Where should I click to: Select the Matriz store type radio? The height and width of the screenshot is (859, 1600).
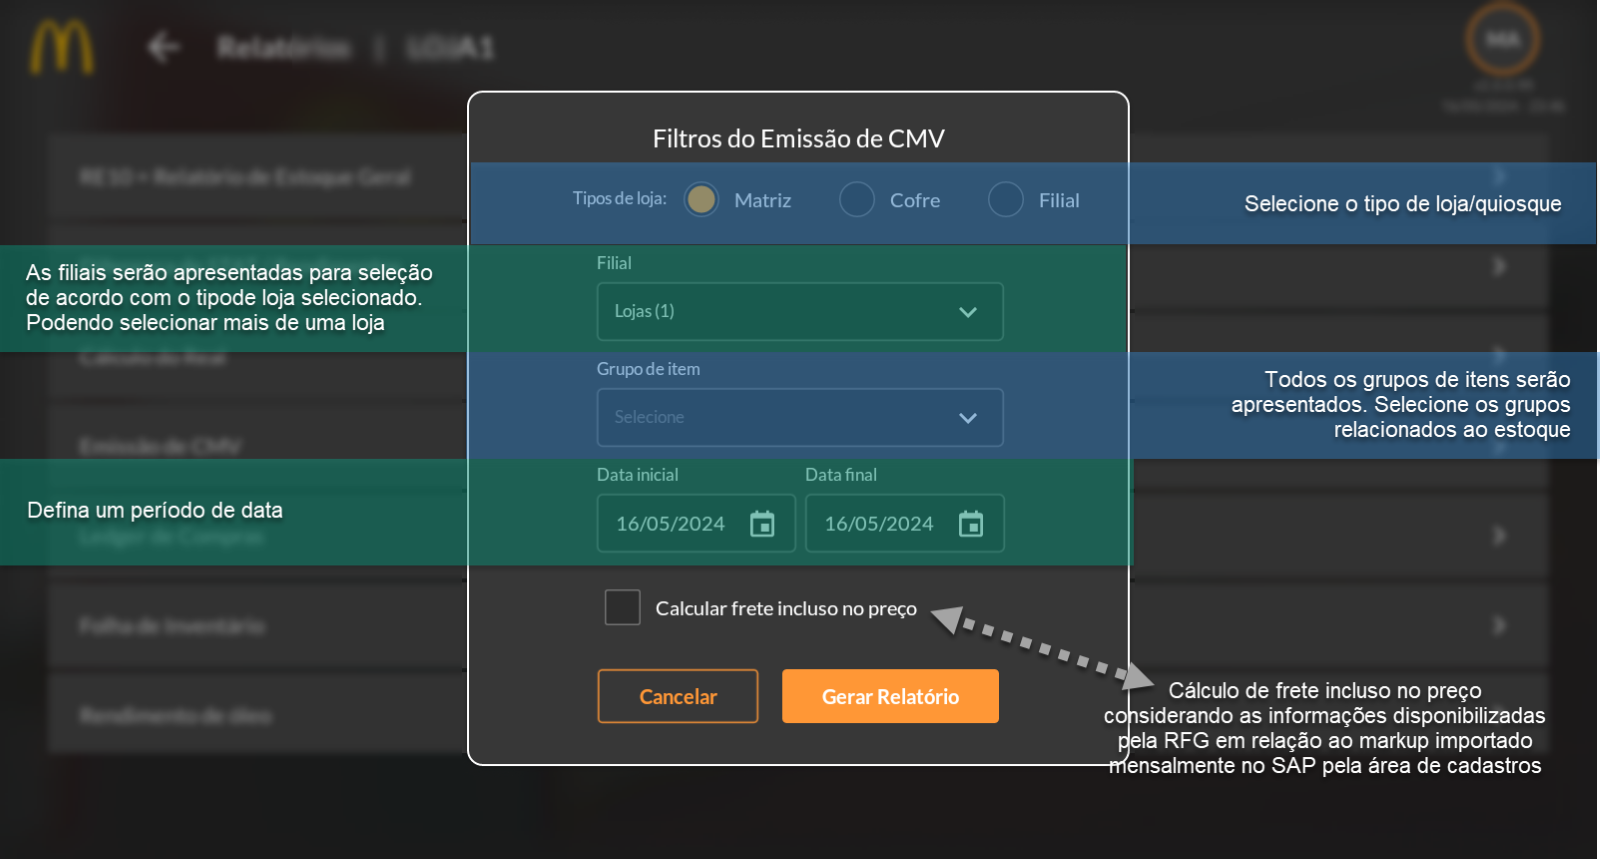[x=701, y=199]
